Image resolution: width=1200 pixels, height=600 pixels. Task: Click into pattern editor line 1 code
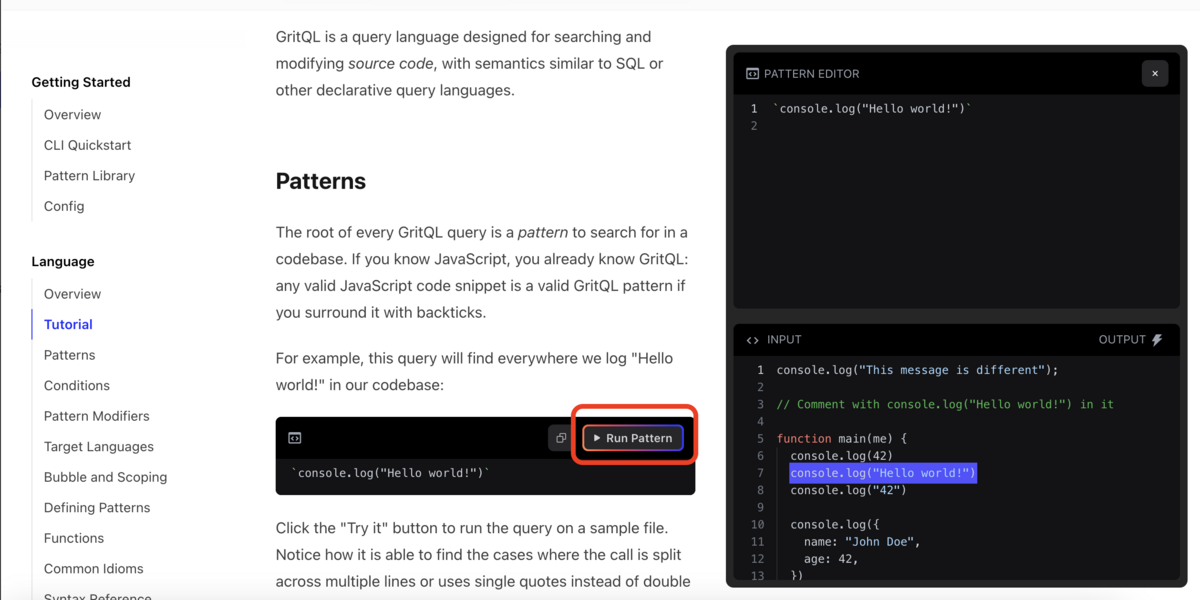pyautogui.click(x=873, y=108)
